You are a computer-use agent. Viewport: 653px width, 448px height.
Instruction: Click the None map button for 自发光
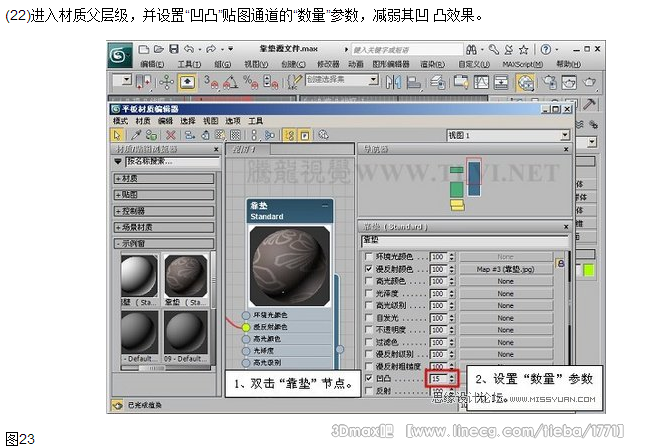(506, 318)
